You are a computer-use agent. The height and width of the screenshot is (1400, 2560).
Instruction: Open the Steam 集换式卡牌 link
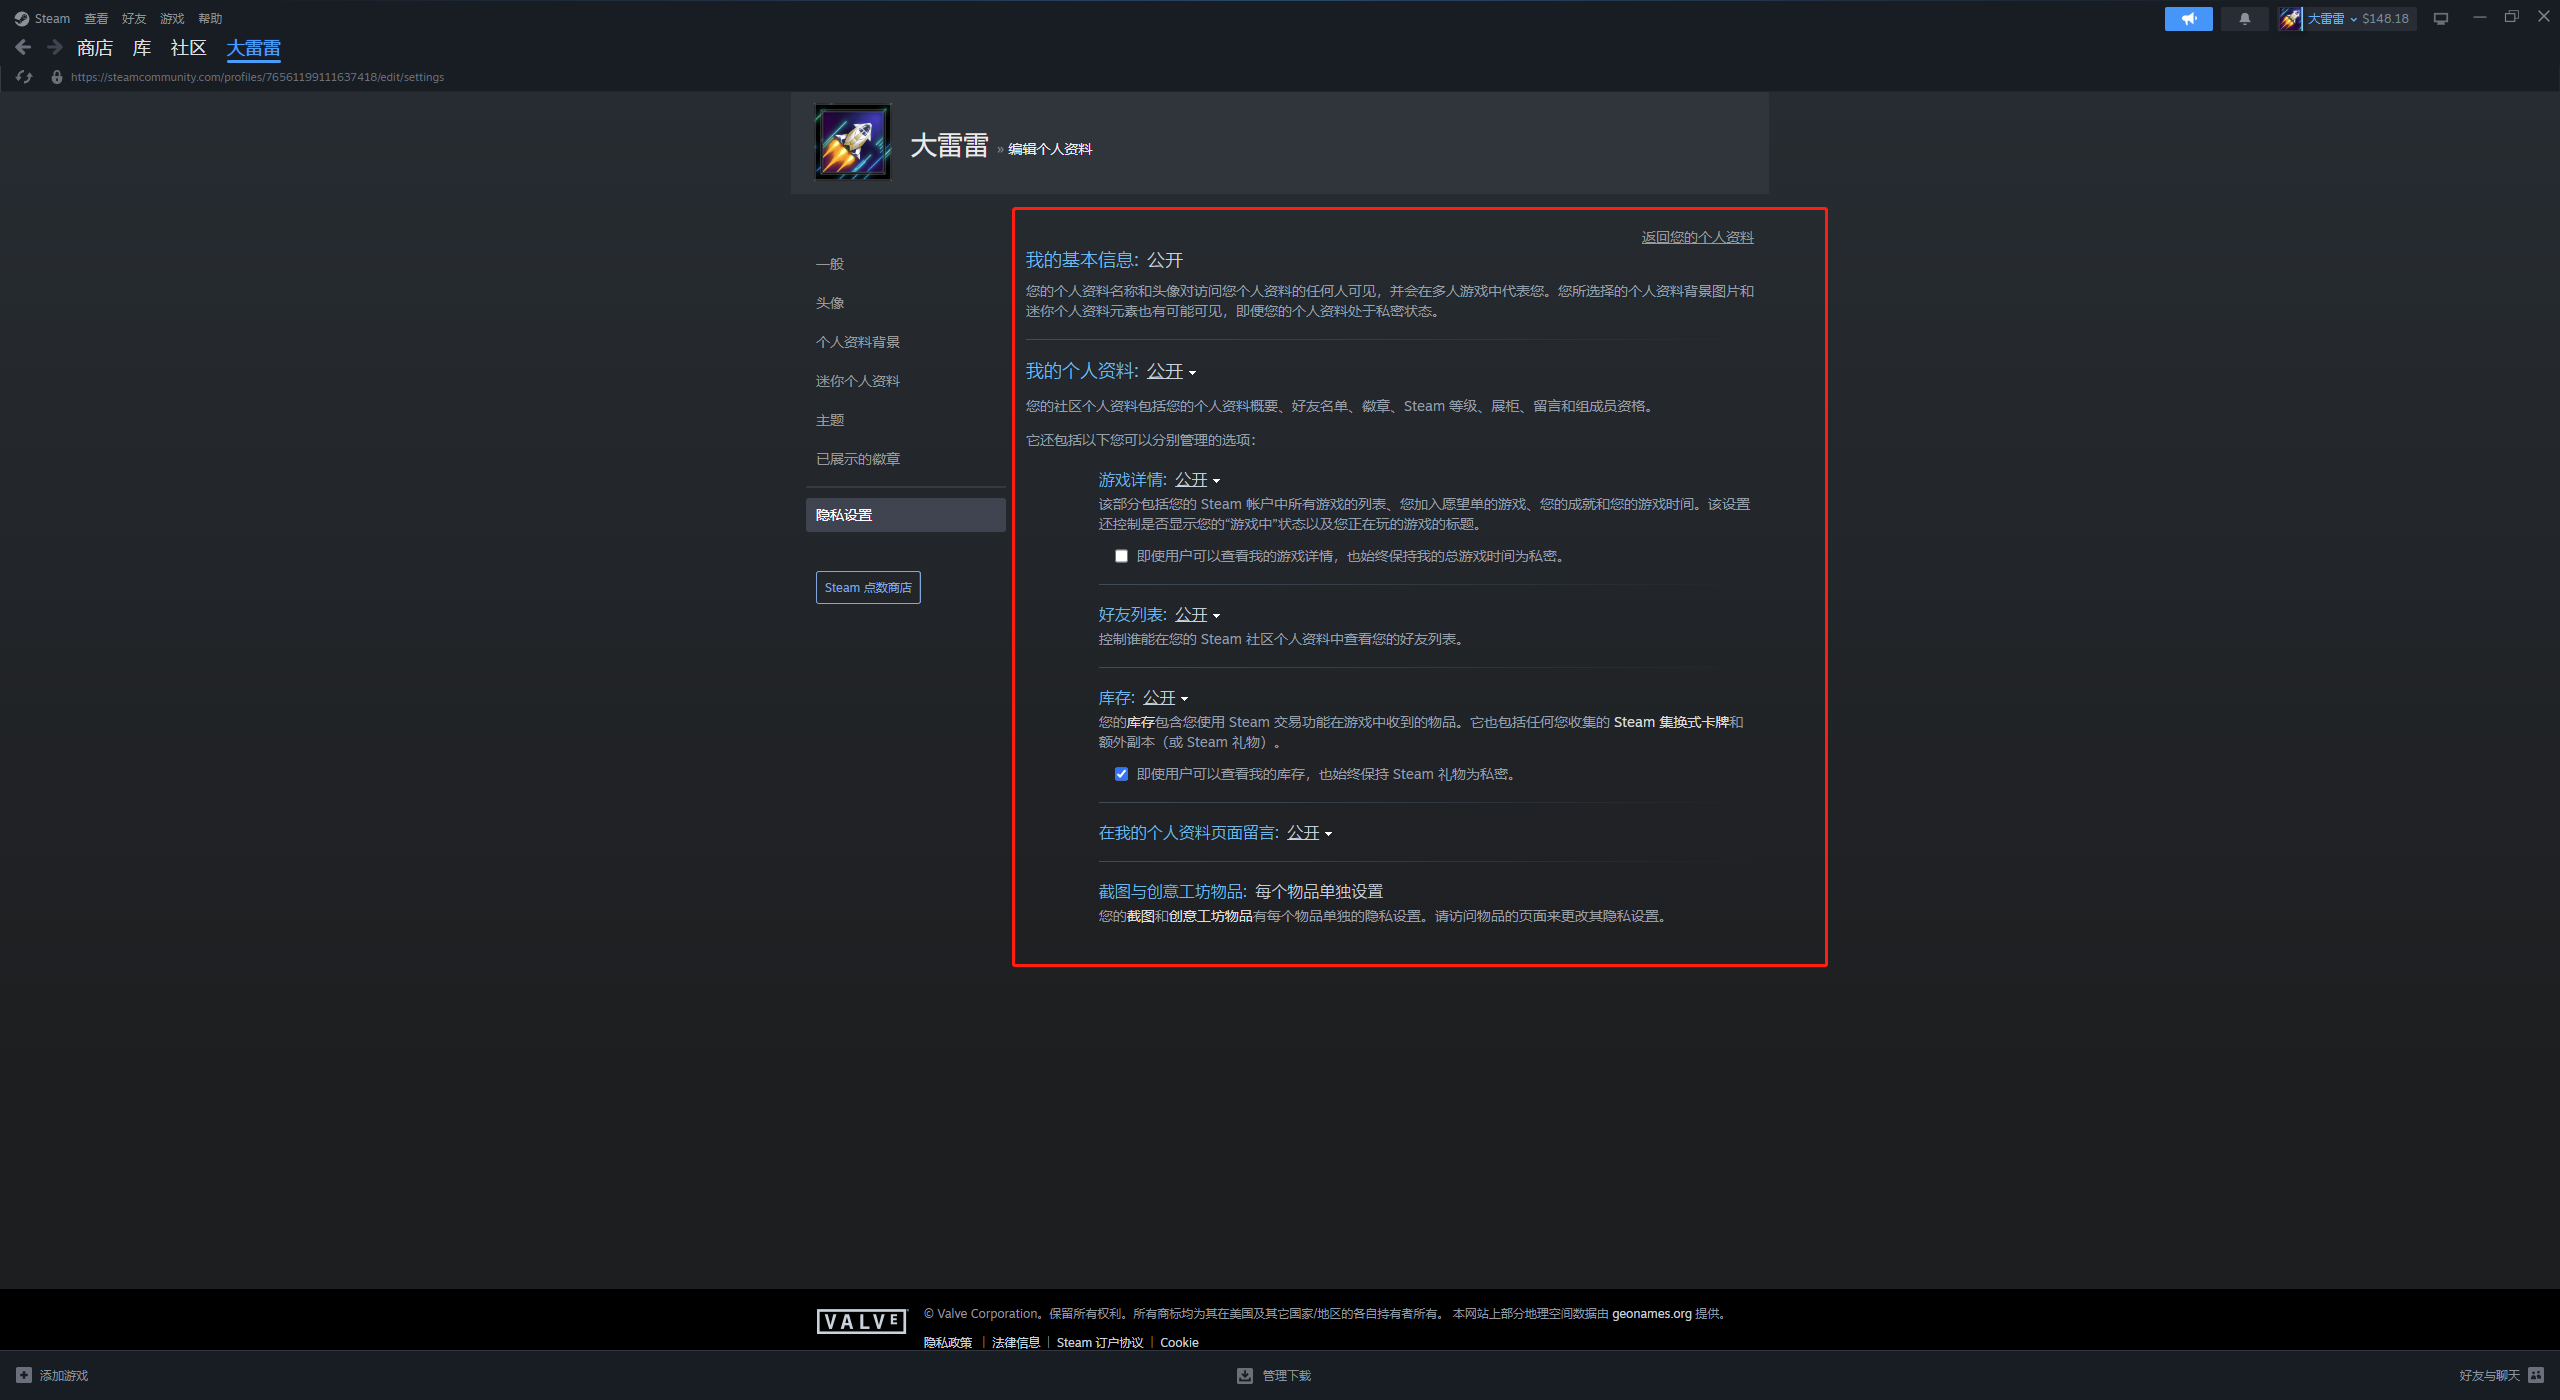1671,722
